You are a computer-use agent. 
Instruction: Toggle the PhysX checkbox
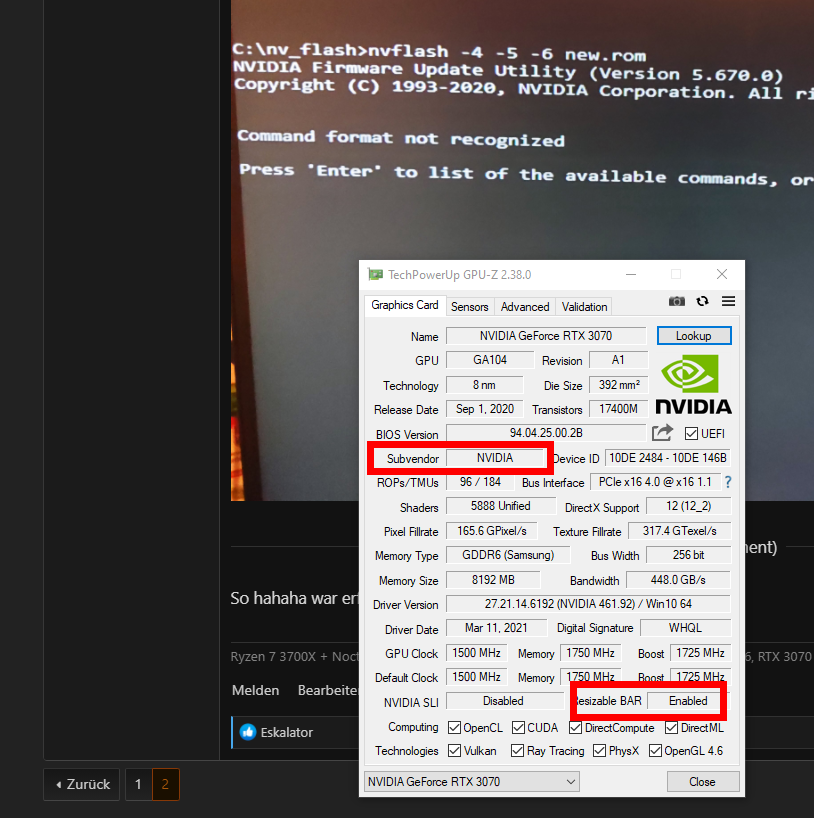click(600, 750)
